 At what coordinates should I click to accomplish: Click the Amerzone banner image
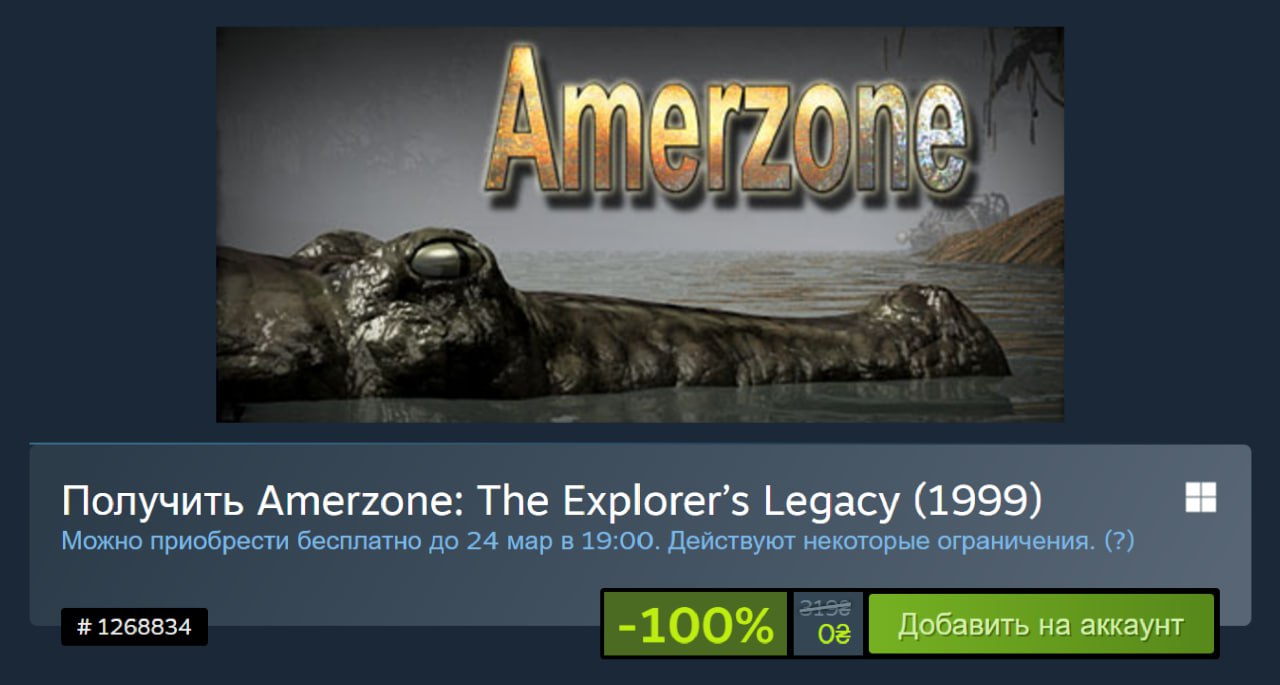[640, 224]
